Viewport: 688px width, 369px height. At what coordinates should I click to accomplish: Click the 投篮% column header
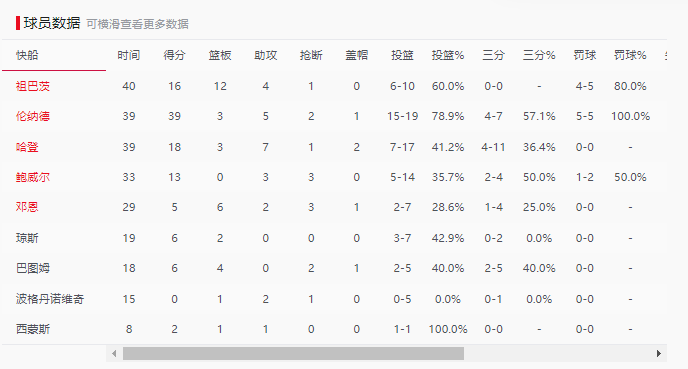[x=448, y=55]
